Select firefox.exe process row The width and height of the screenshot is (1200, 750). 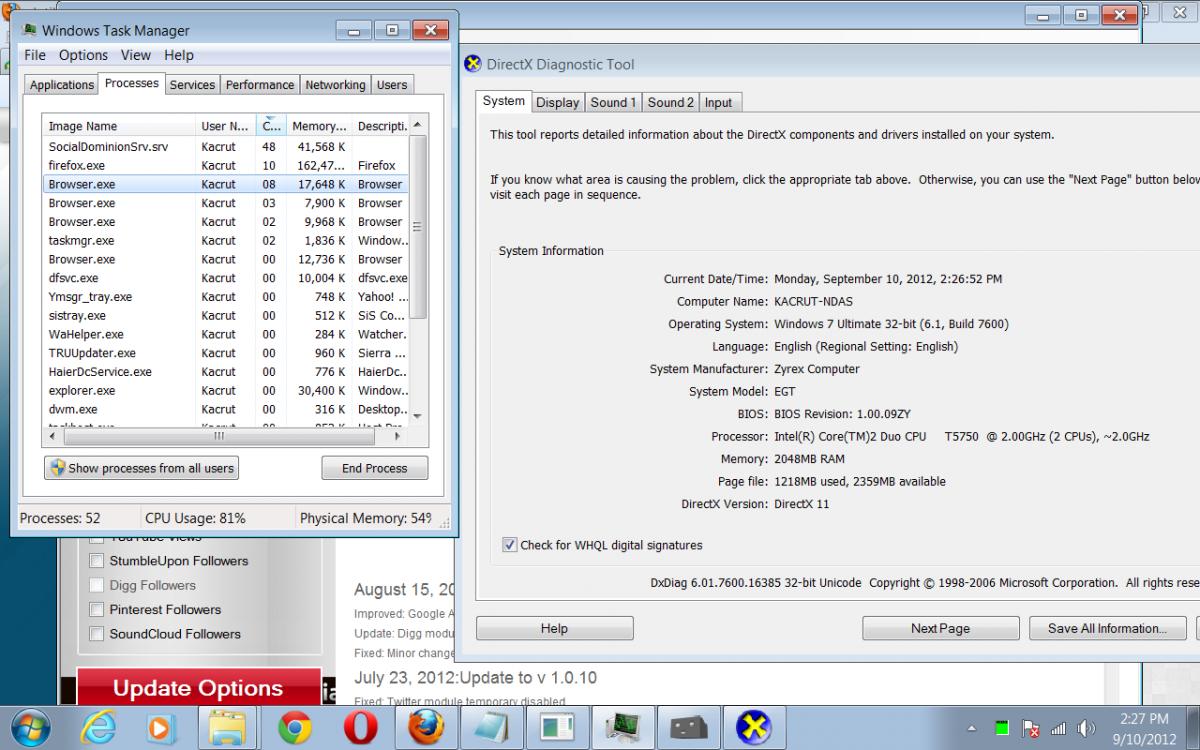pos(225,165)
